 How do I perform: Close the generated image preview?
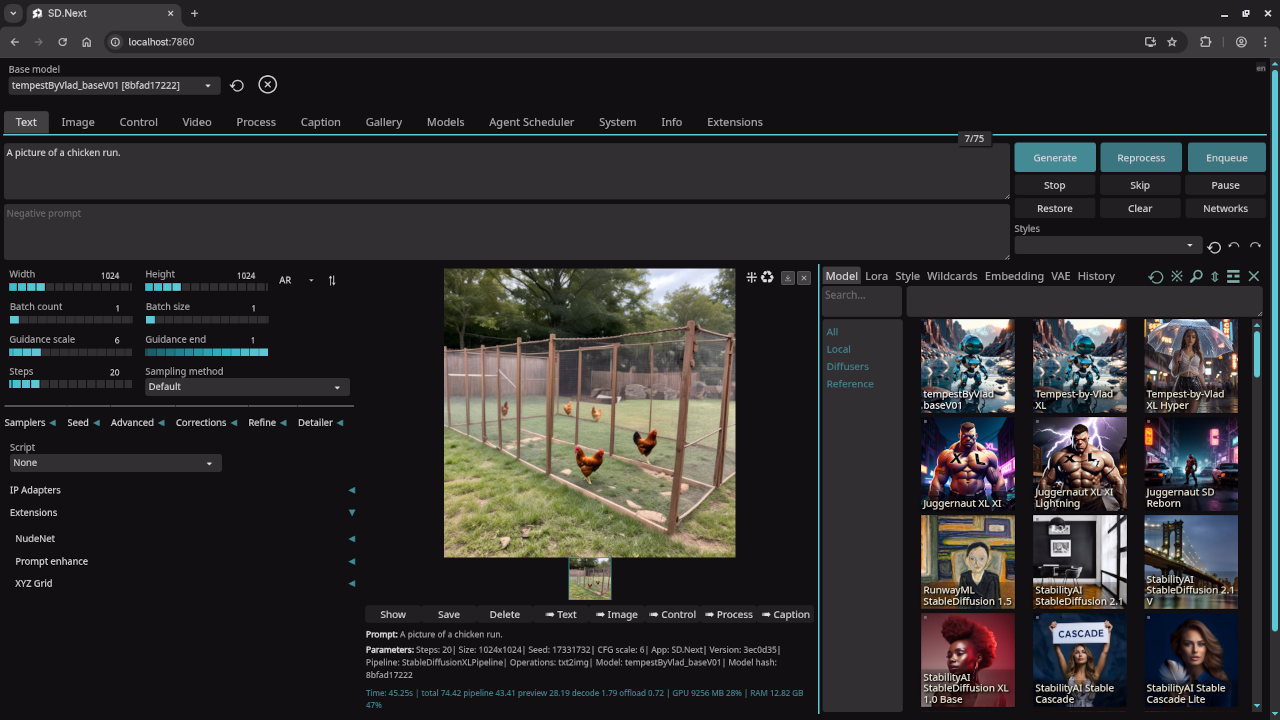[804, 278]
